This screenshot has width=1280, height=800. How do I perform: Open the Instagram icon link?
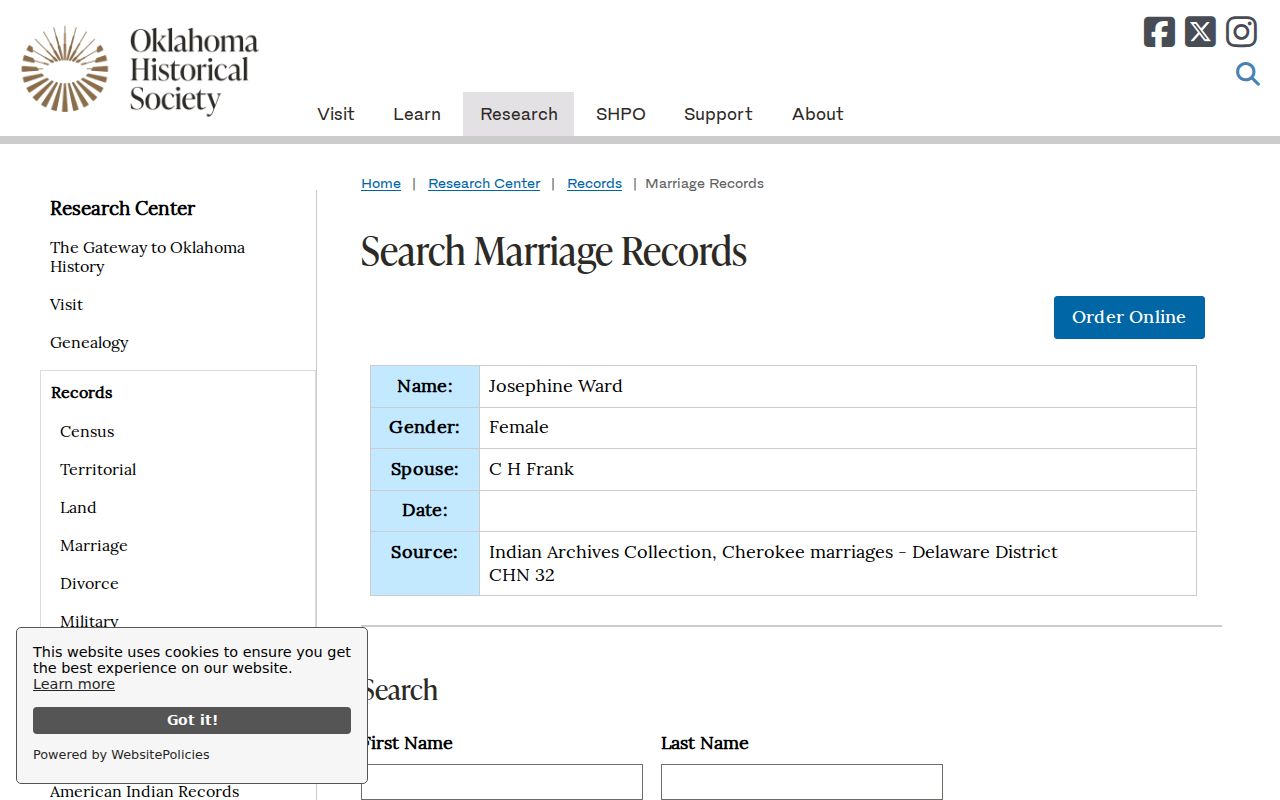1241,32
